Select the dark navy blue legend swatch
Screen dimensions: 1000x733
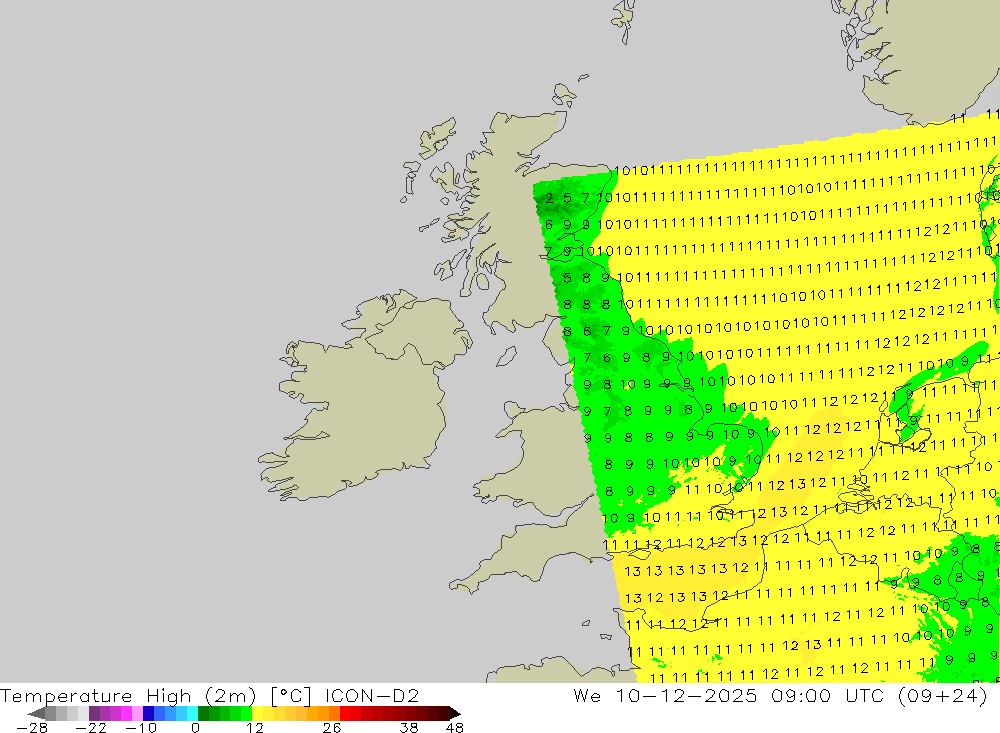tap(148, 713)
